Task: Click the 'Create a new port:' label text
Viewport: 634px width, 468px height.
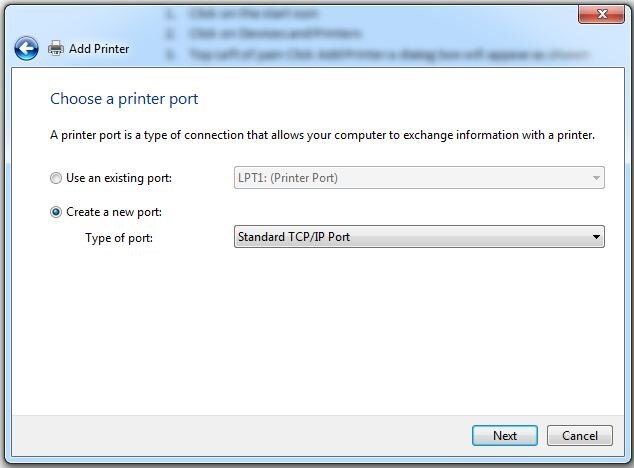Action: pos(114,212)
